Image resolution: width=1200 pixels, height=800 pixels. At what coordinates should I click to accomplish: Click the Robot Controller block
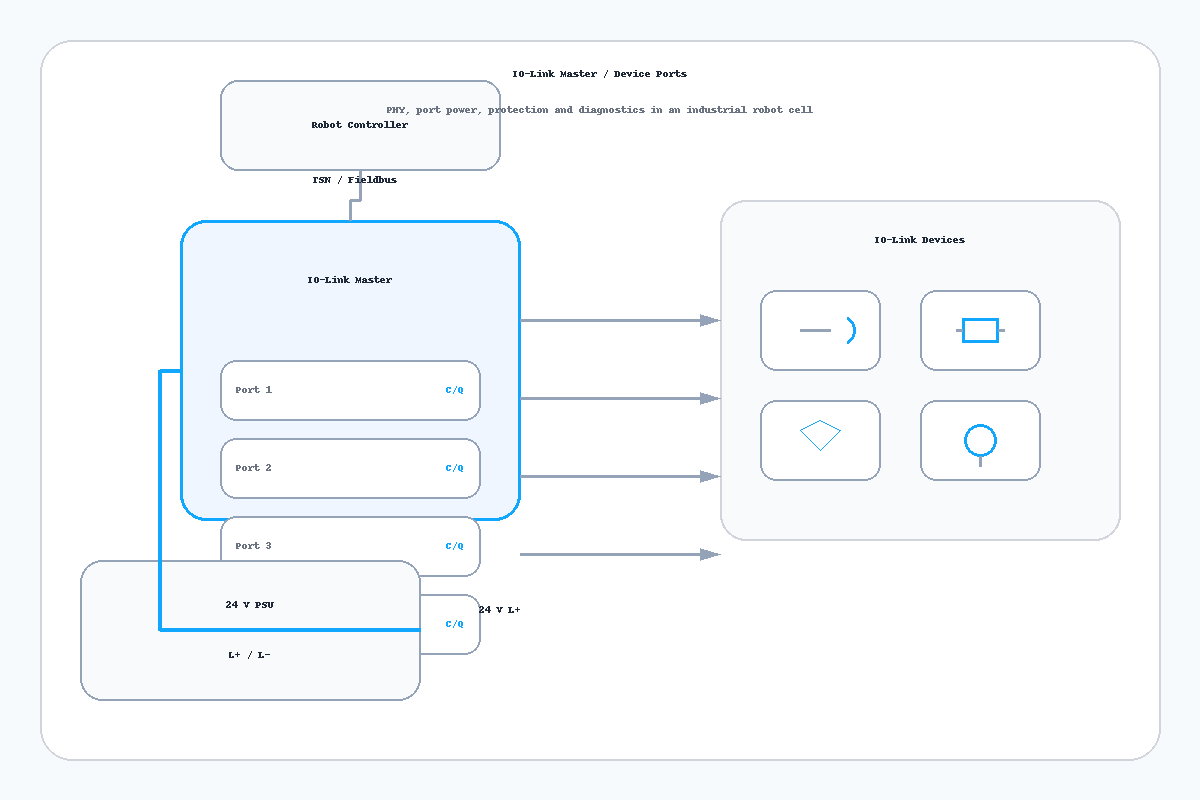pos(360,125)
